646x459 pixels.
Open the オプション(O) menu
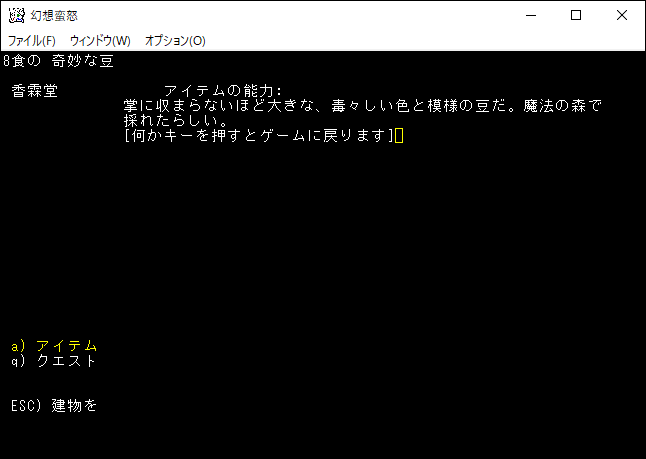[175, 41]
